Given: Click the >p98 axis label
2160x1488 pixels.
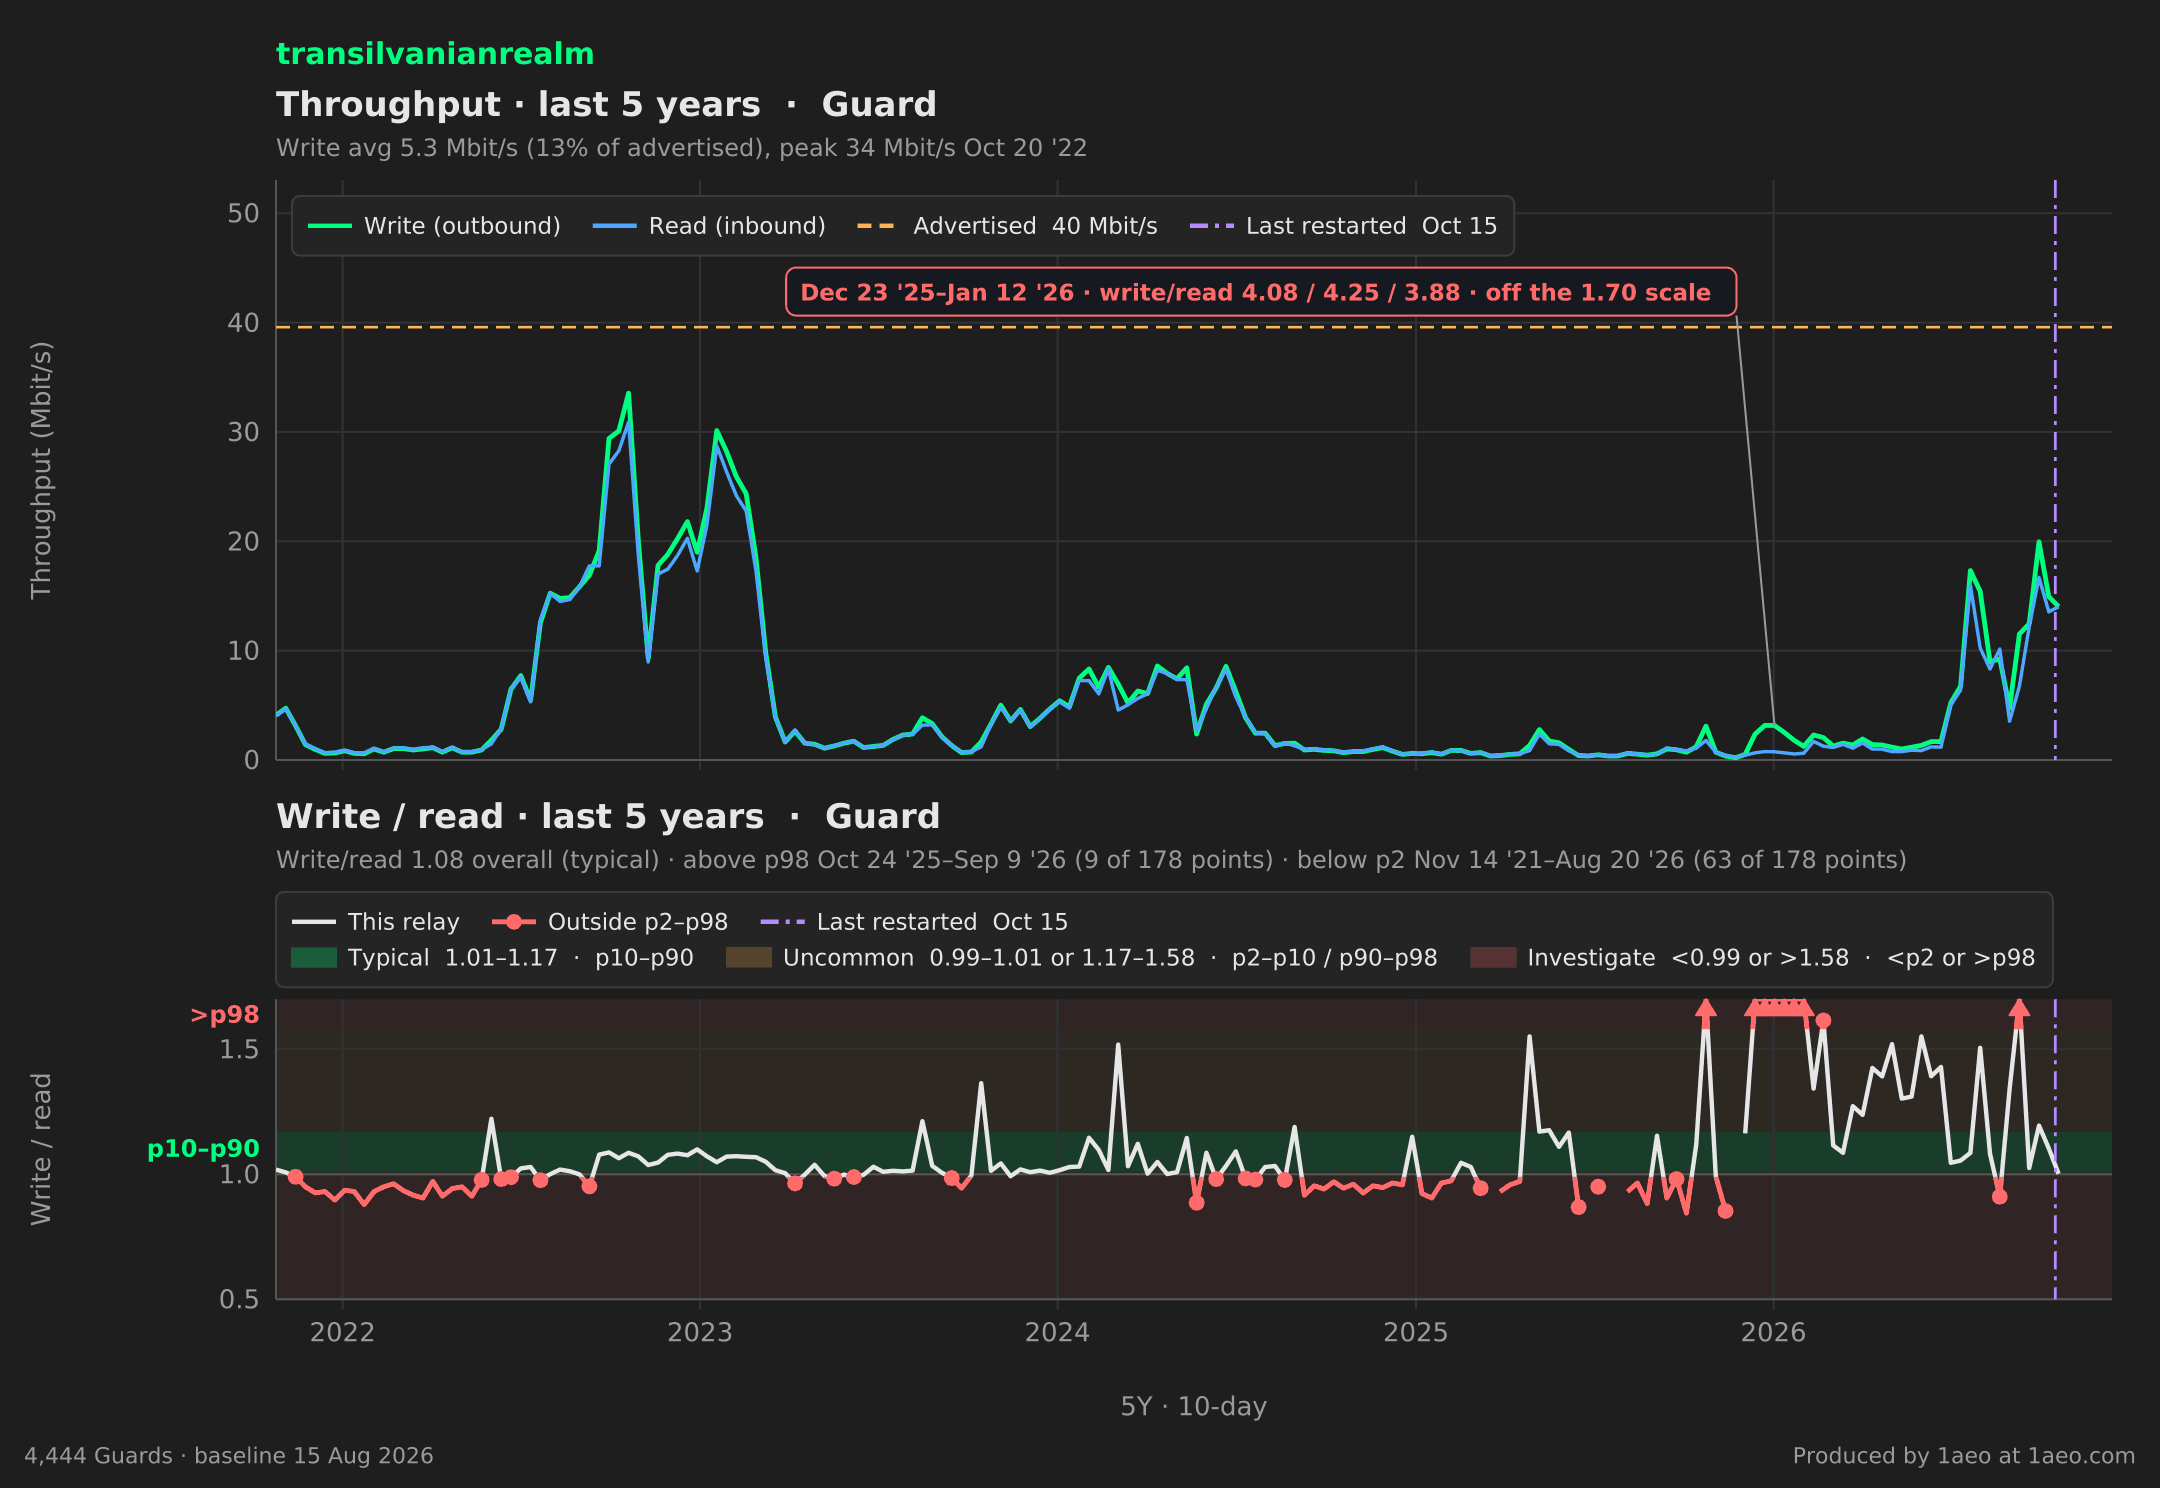Looking at the screenshot, I should click(x=225, y=1015).
